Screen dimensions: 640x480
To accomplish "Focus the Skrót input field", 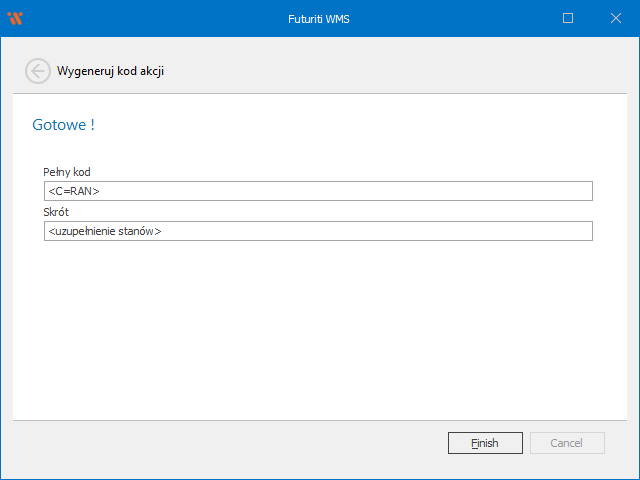I will click(318, 231).
